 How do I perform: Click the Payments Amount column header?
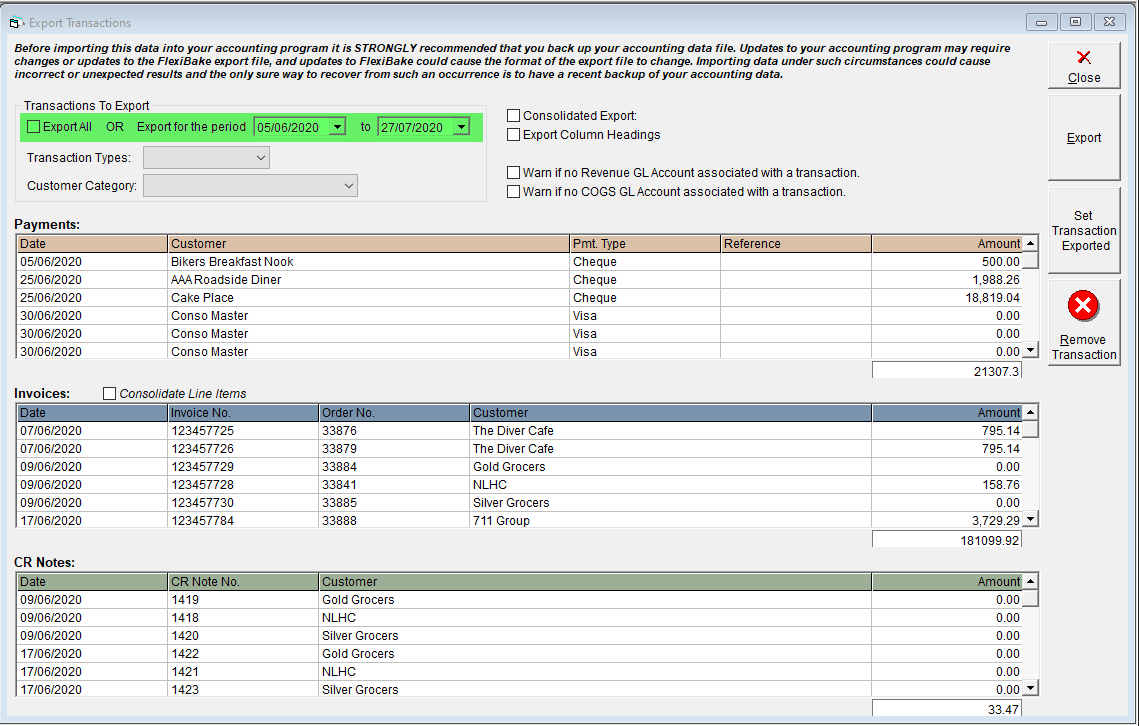[947, 244]
